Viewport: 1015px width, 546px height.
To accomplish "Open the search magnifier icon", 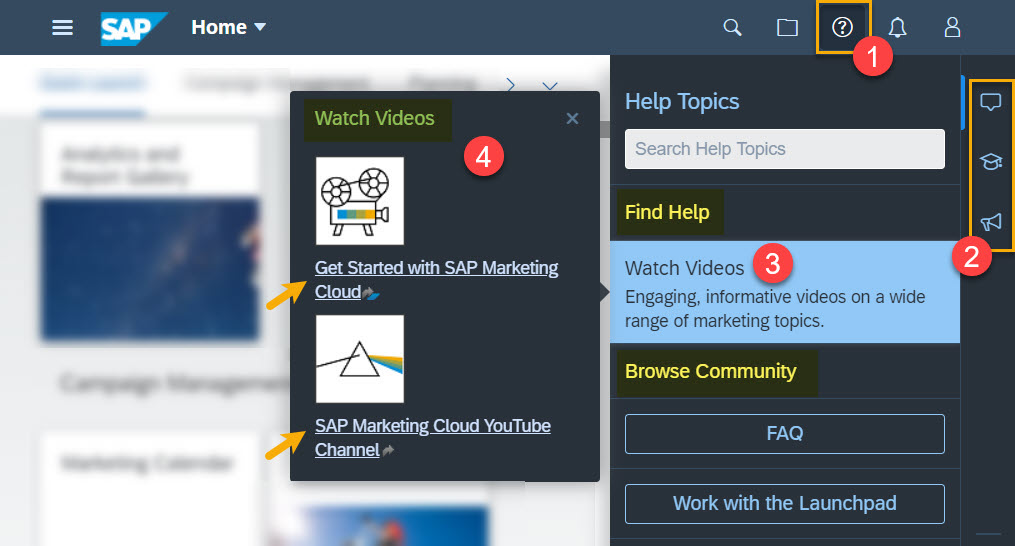I will tap(732, 27).
